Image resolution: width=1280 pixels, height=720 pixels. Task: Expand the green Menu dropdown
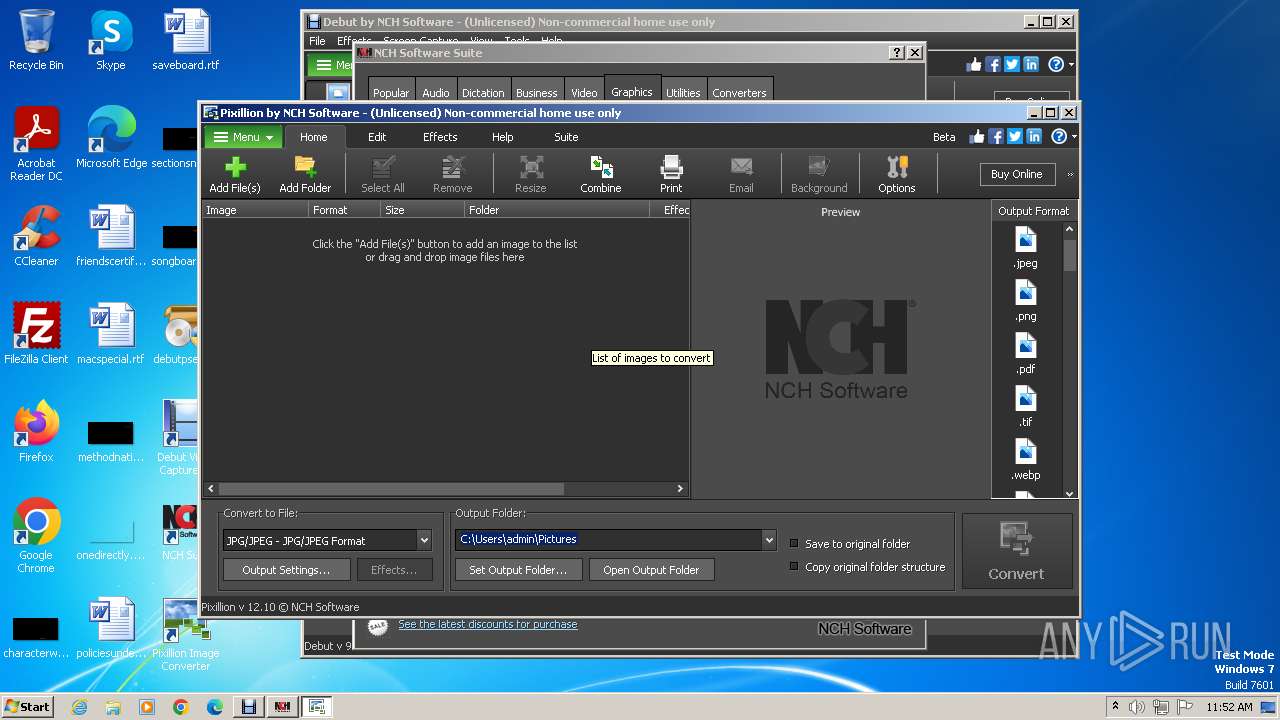tap(244, 137)
